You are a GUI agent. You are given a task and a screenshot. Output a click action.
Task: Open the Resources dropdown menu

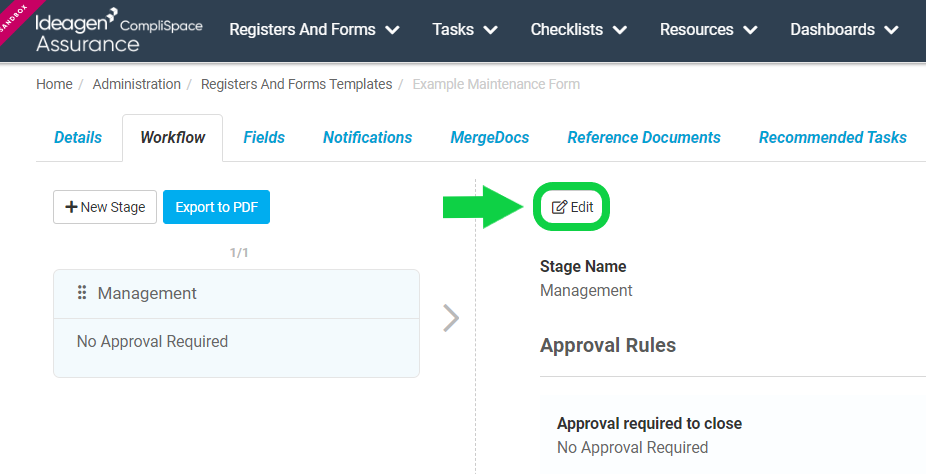coord(708,30)
